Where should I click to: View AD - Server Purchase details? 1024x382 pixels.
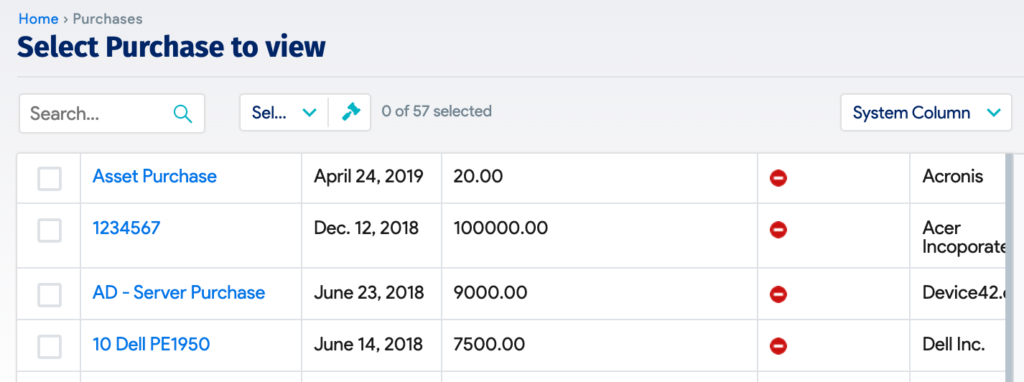178,293
